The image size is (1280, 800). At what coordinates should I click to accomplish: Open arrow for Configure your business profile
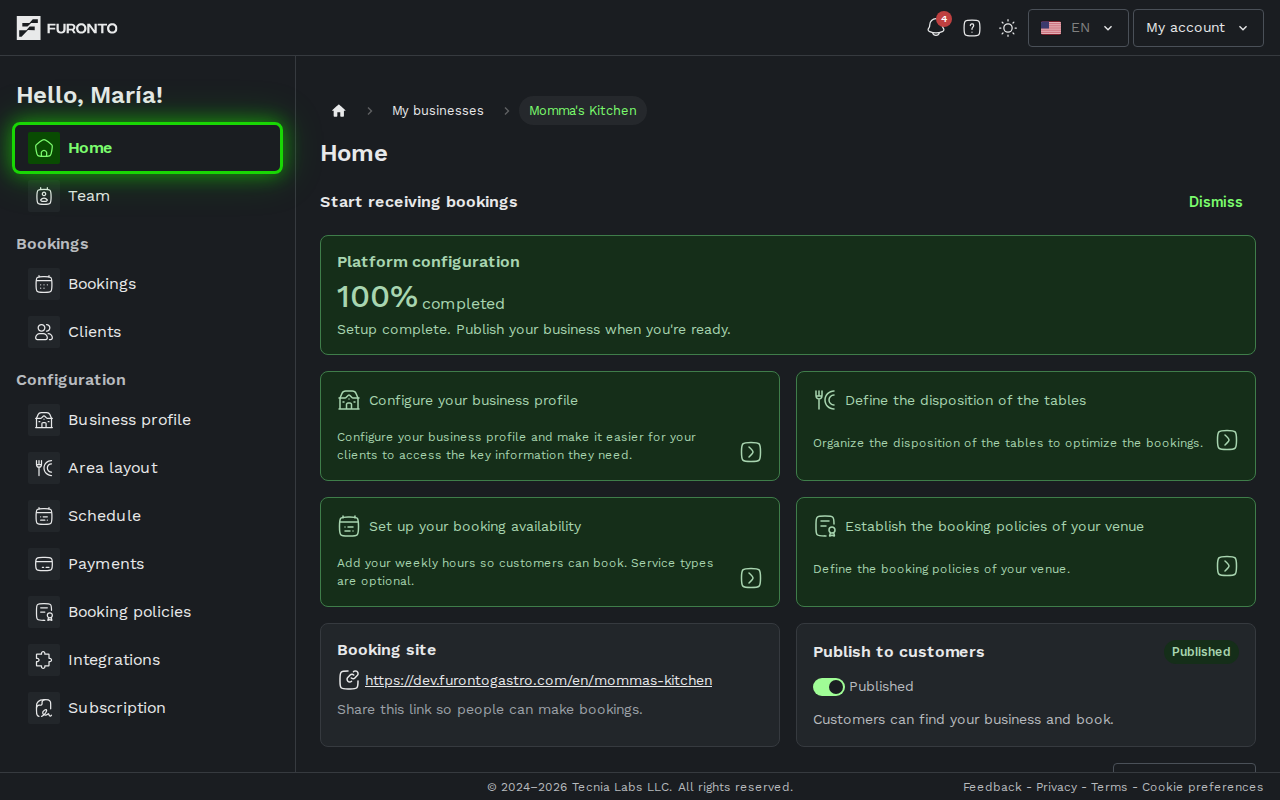pos(751,452)
